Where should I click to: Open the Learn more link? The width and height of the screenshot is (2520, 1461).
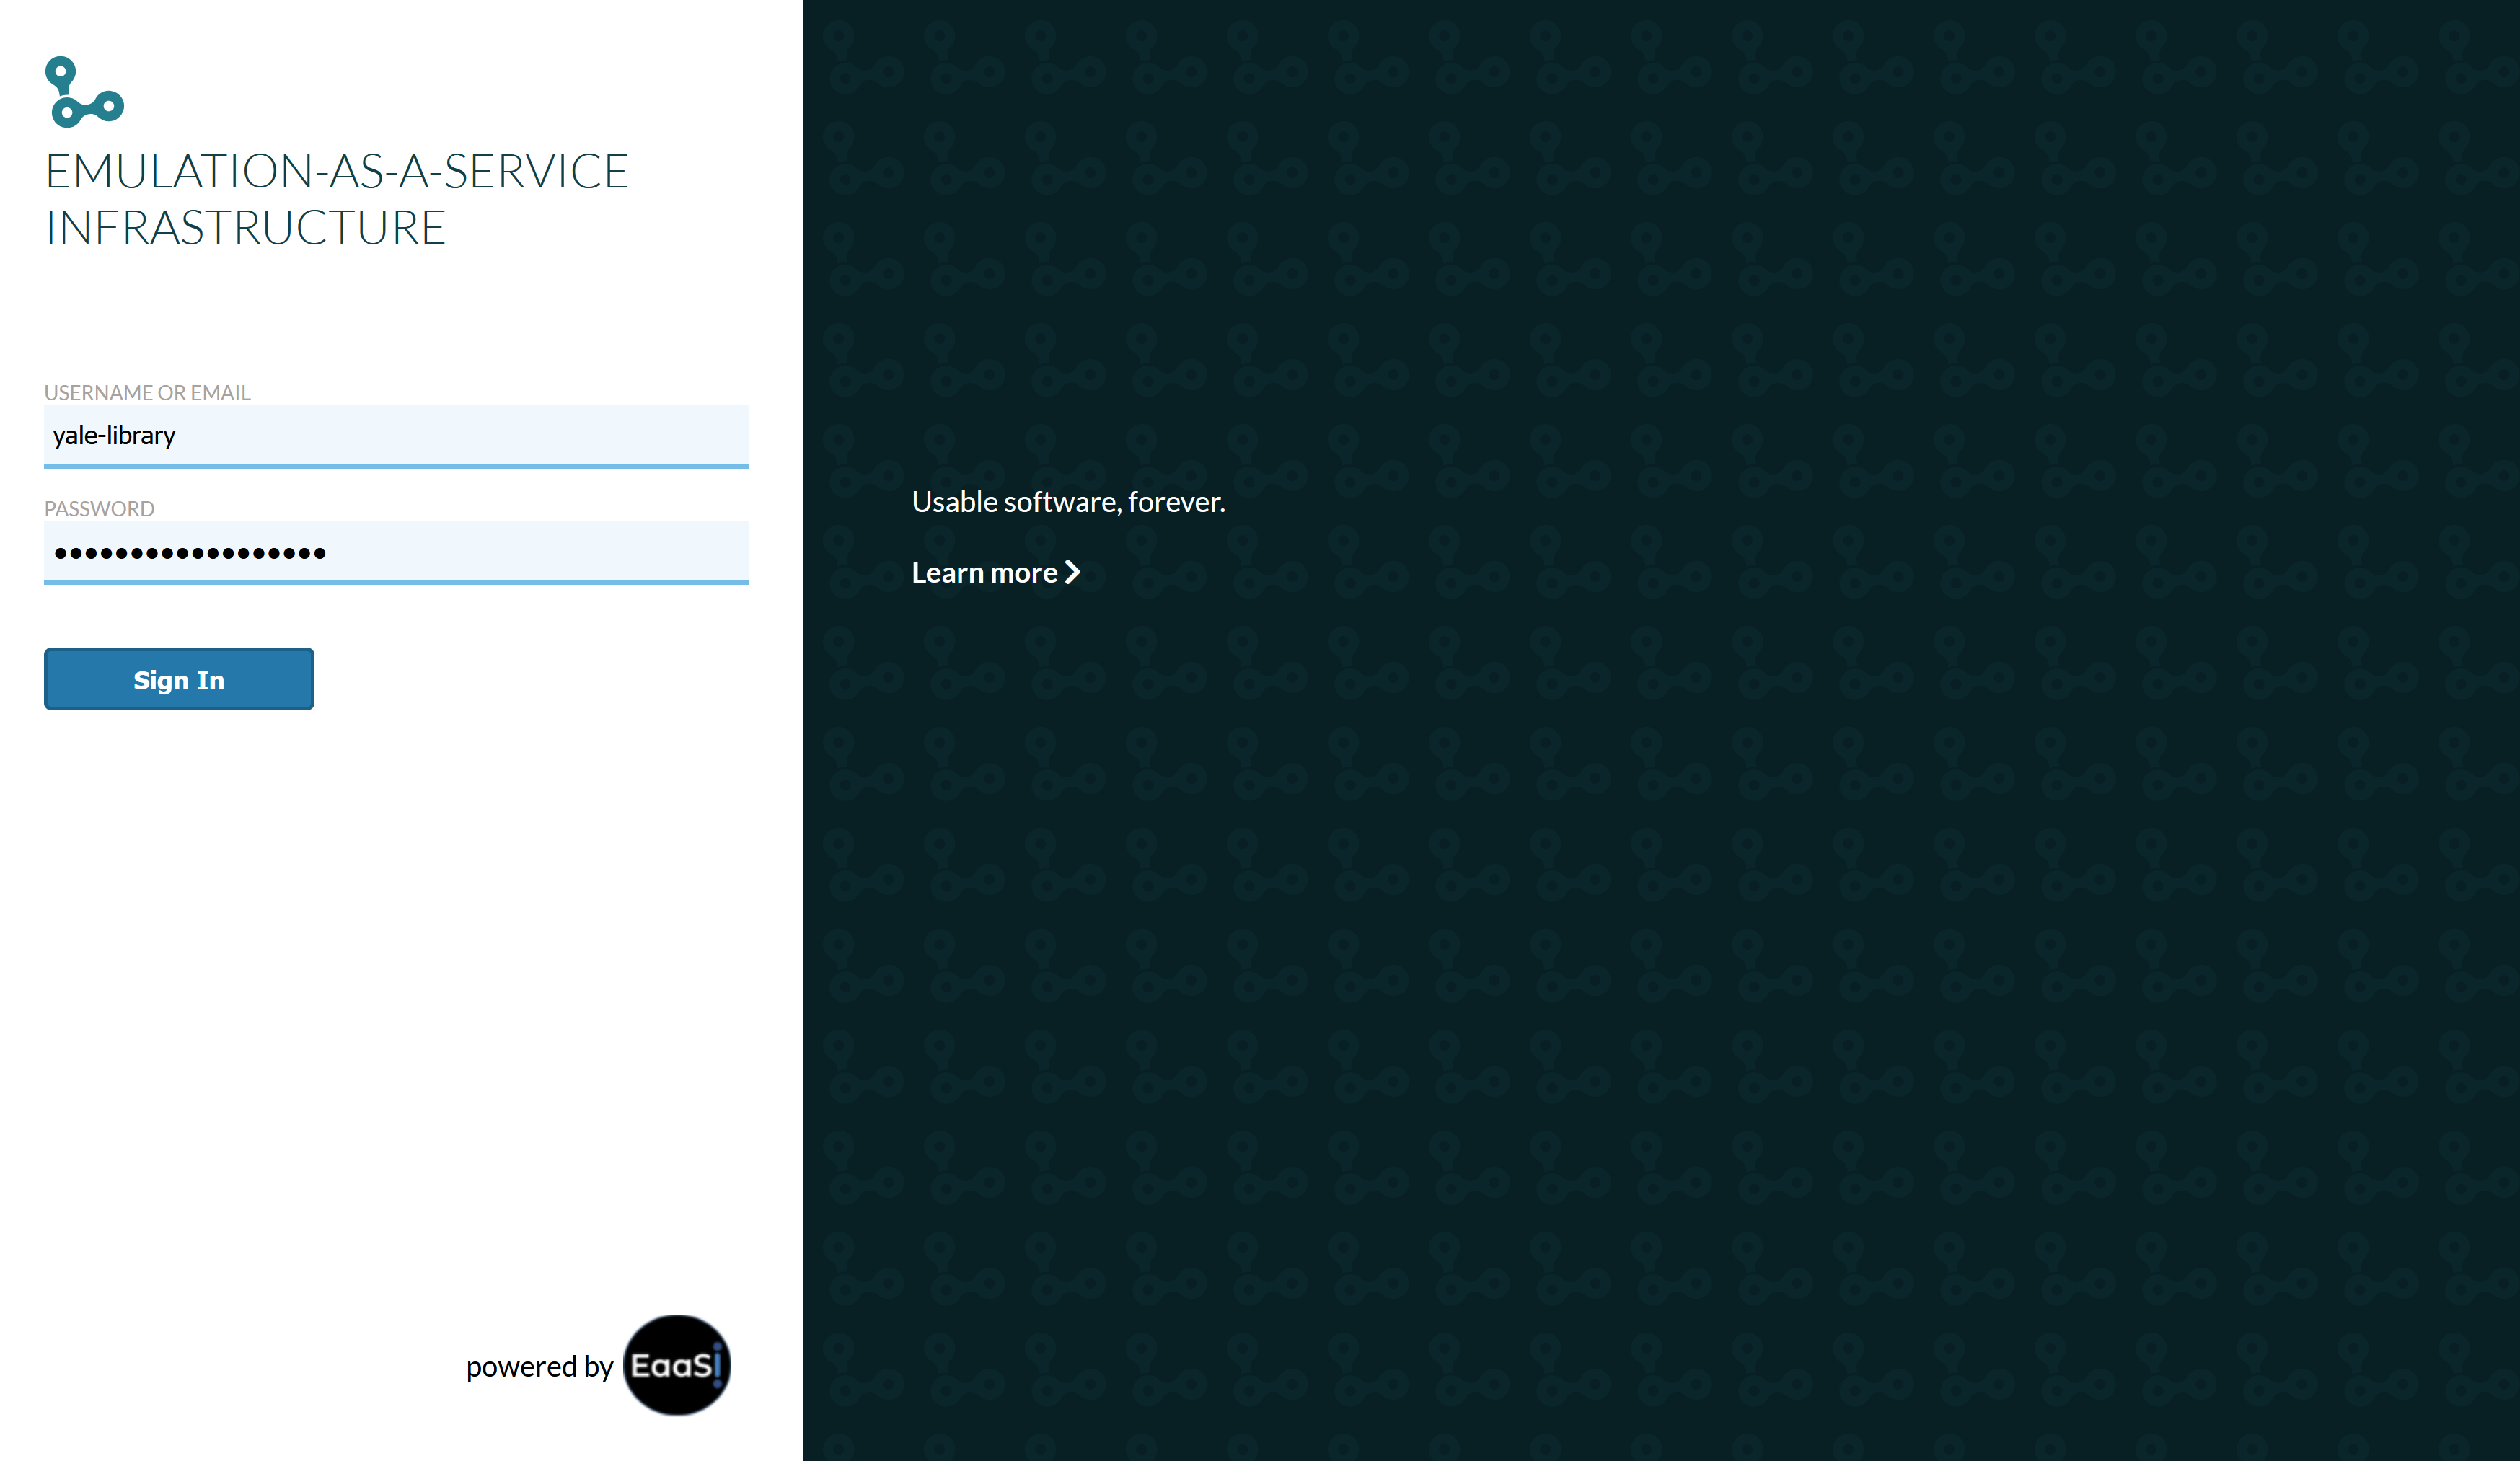coord(996,572)
